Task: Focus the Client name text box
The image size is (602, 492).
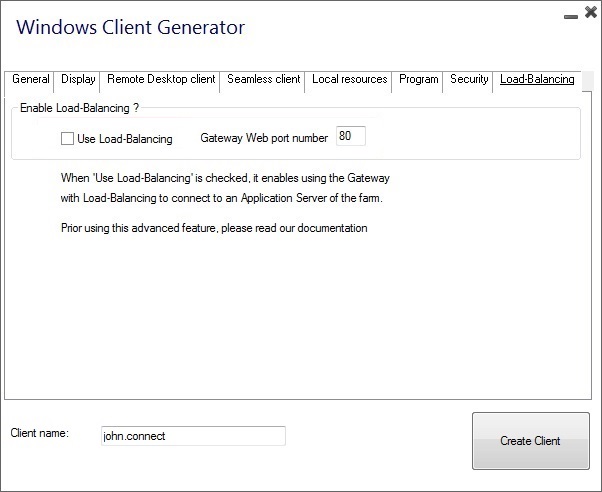Action: point(193,436)
